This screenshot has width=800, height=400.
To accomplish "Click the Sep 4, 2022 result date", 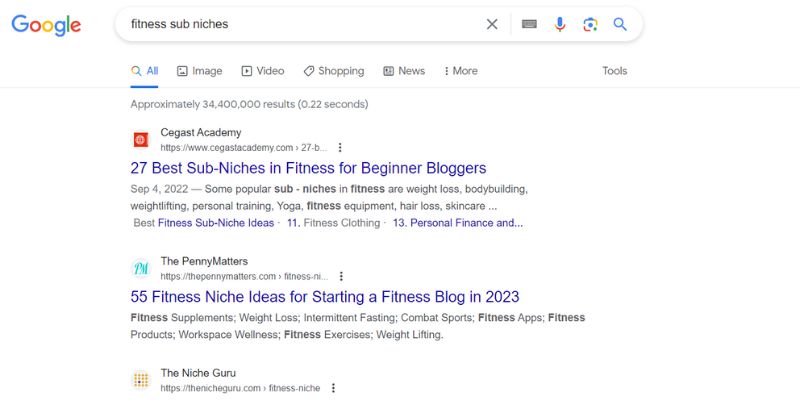I will pyautogui.click(x=159, y=189).
